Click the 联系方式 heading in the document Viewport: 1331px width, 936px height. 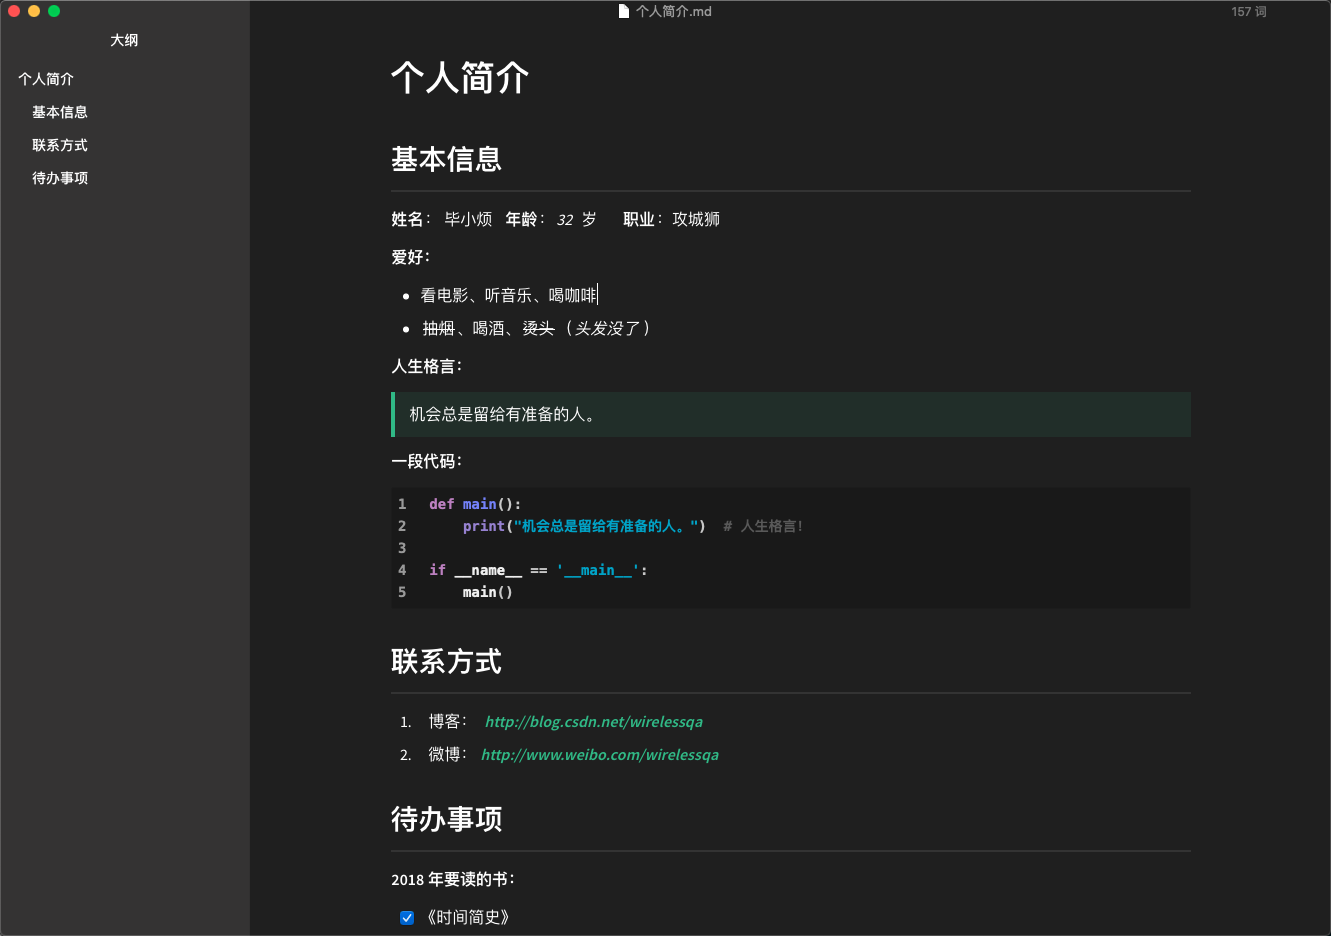pos(446,661)
